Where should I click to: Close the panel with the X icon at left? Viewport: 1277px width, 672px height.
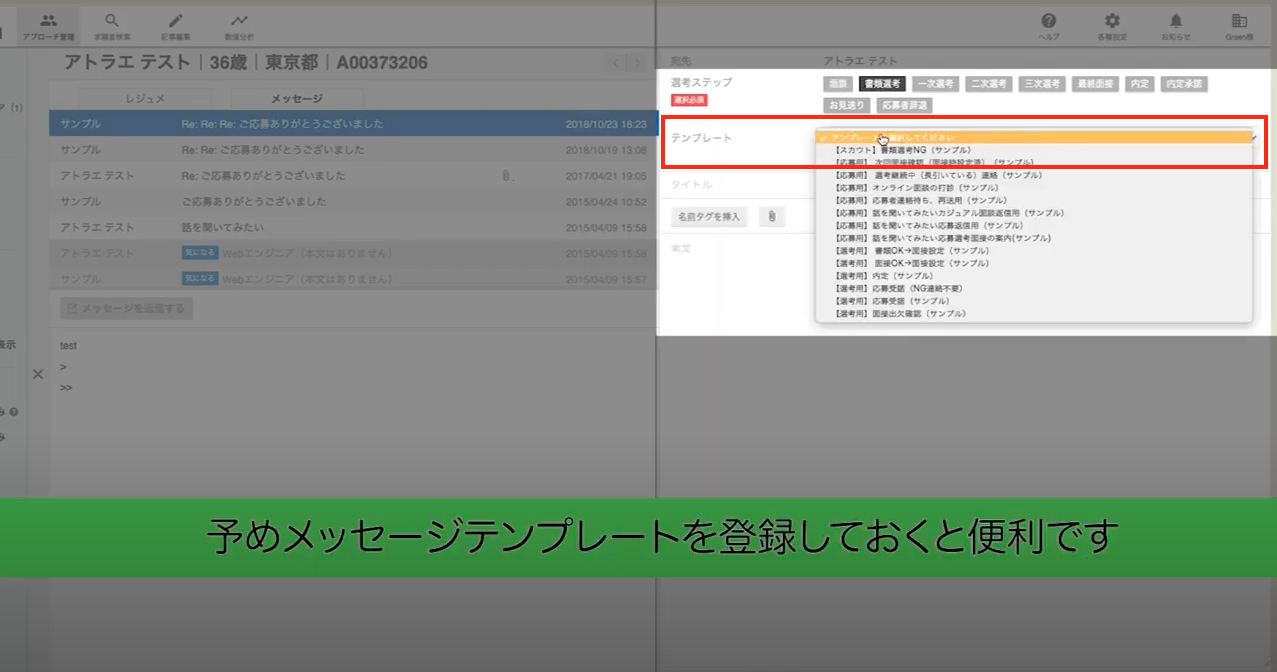[x=37, y=374]
